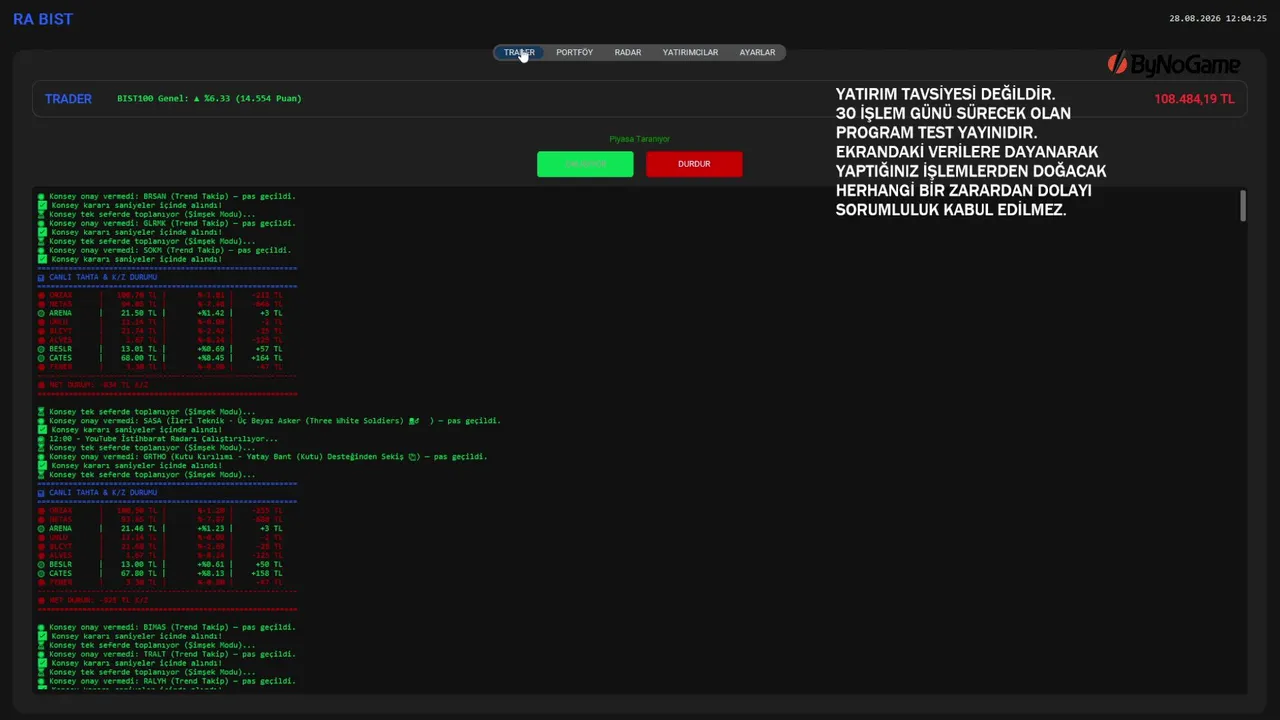Click the red DURDUR stop button
The width and height of the screenshot is (1280, 720).
click(x=694, y=164)
